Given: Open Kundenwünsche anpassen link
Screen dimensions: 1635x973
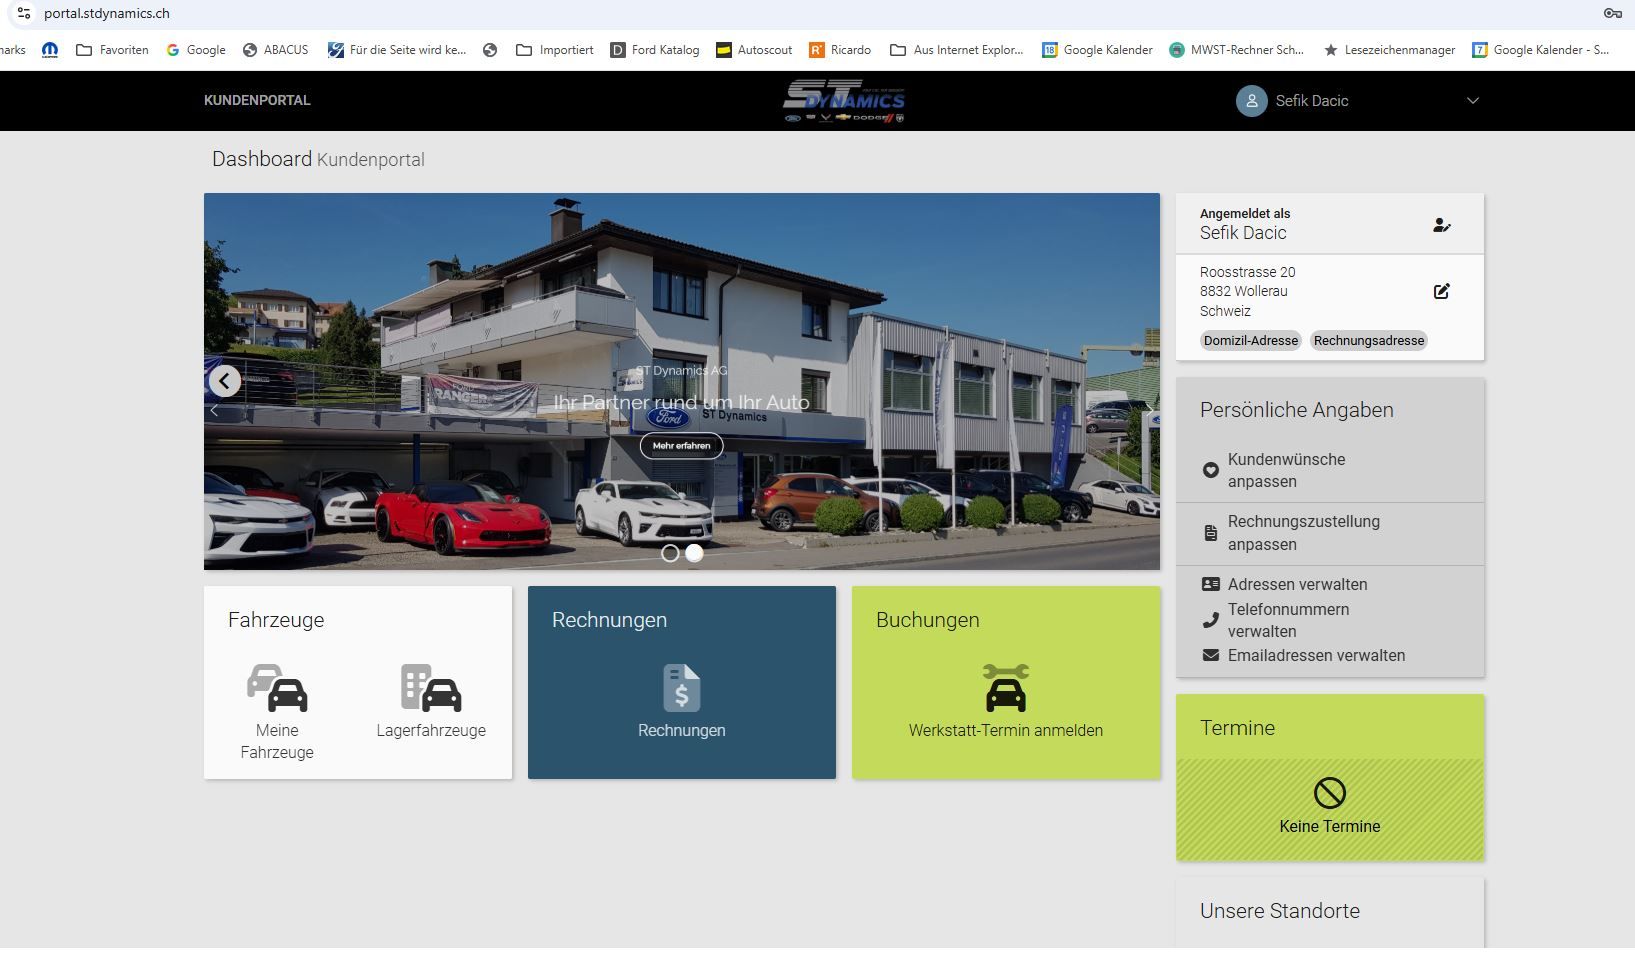Looking at the screenshot, I should pos(1286,470).
